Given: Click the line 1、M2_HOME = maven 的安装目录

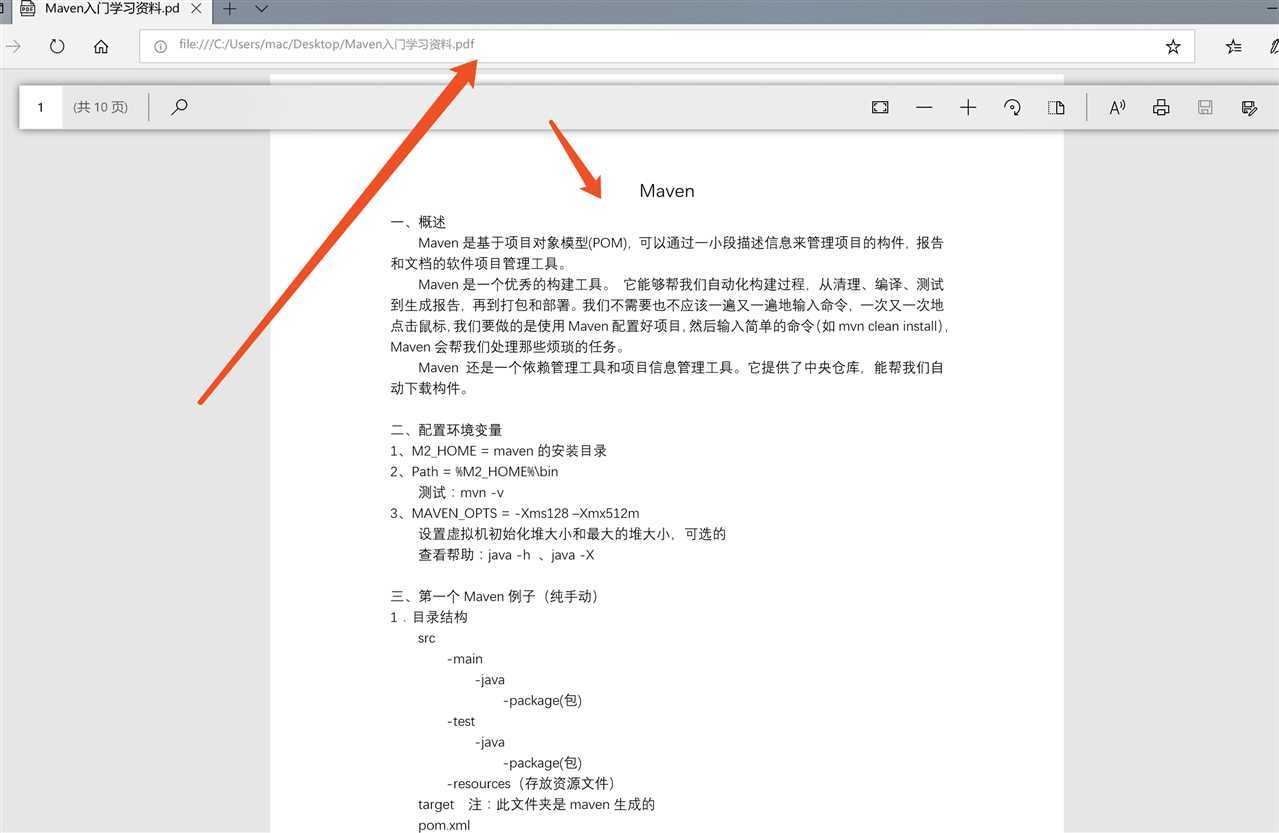Looking at the screenshot, I should point(498,451).
